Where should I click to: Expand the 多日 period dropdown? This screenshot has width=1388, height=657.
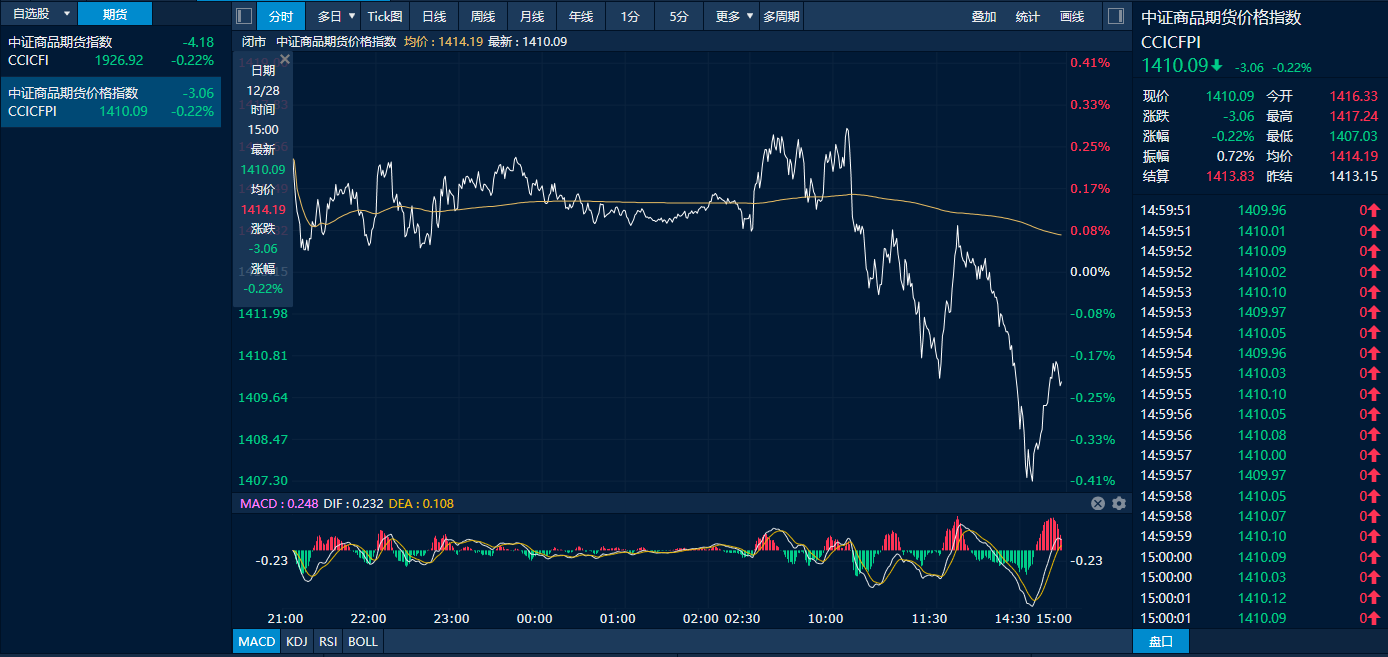[x=352, y=16]
